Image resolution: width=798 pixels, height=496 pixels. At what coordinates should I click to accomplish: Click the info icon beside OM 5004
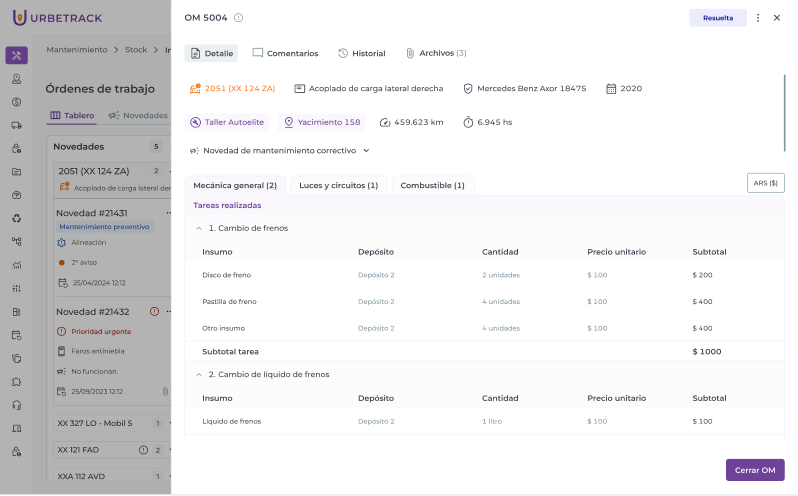click(238, 18)
